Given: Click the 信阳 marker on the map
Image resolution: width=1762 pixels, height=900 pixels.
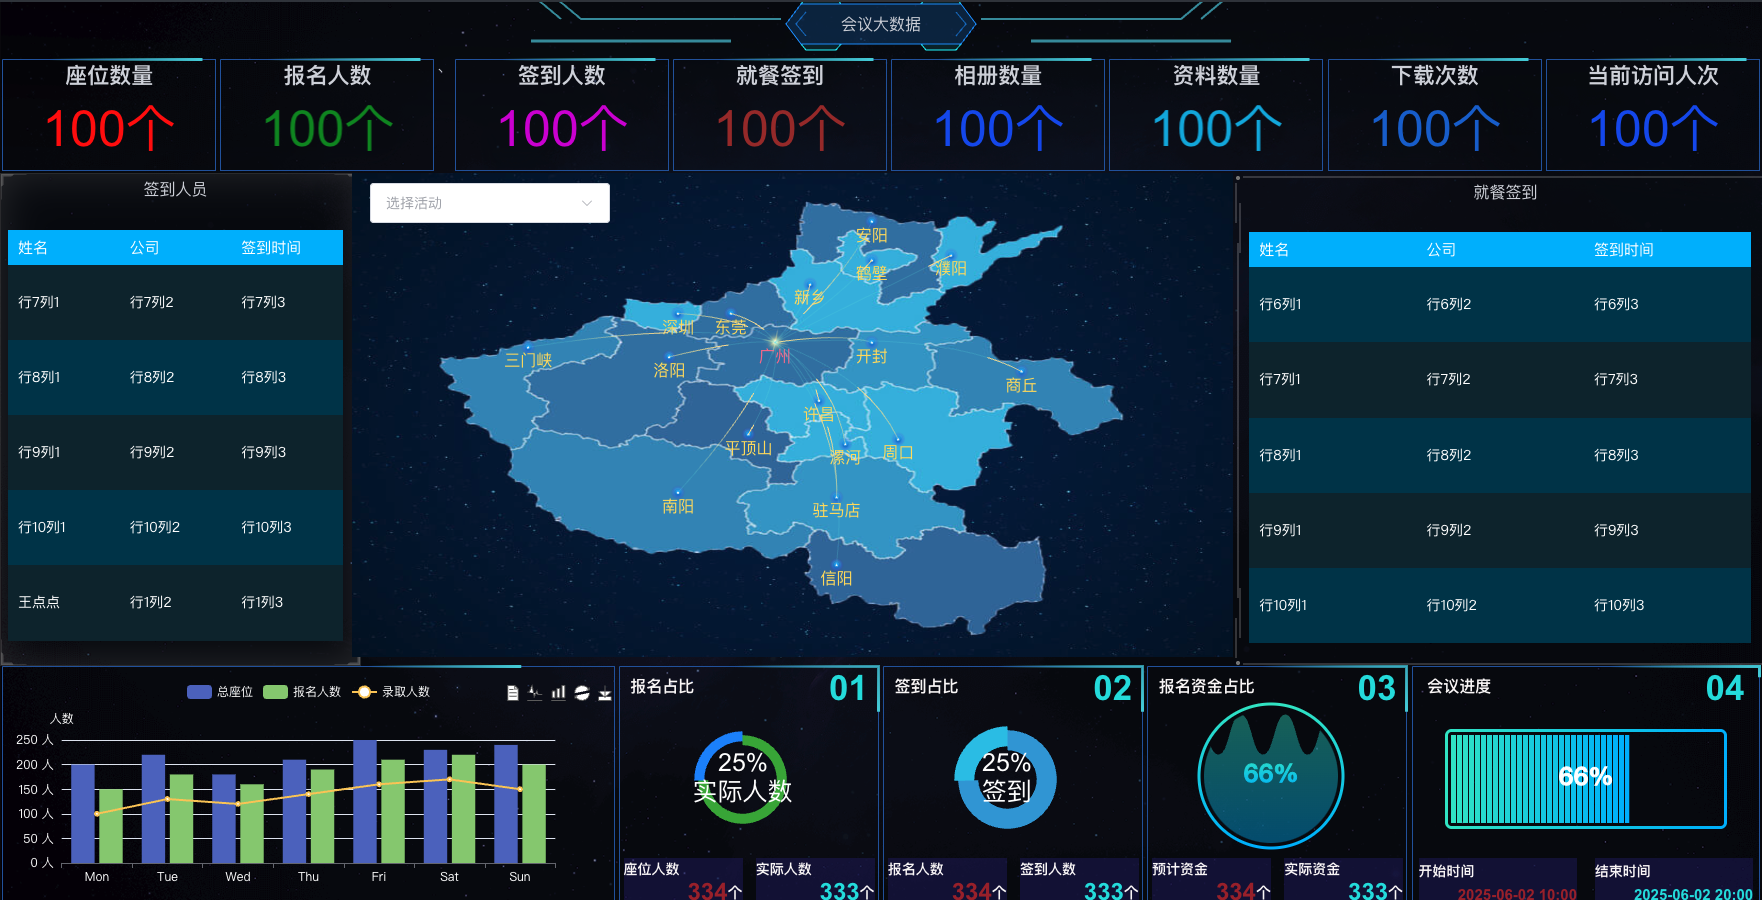Looking at the screenshot, I should click(x=836, y=566).
